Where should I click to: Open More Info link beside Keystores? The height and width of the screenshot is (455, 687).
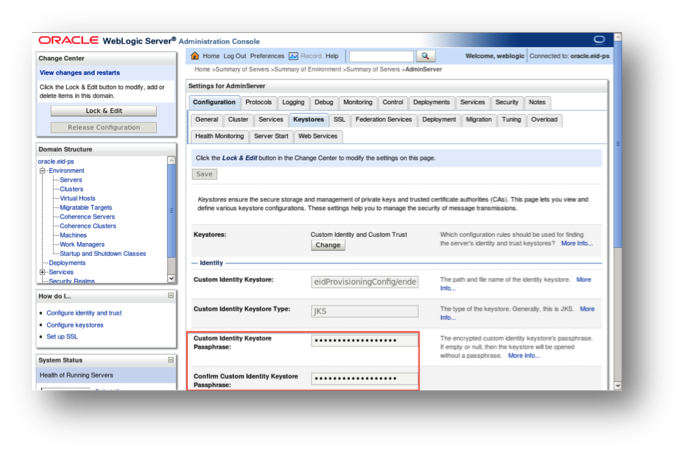pyautogui.click(x=577, y=243)
